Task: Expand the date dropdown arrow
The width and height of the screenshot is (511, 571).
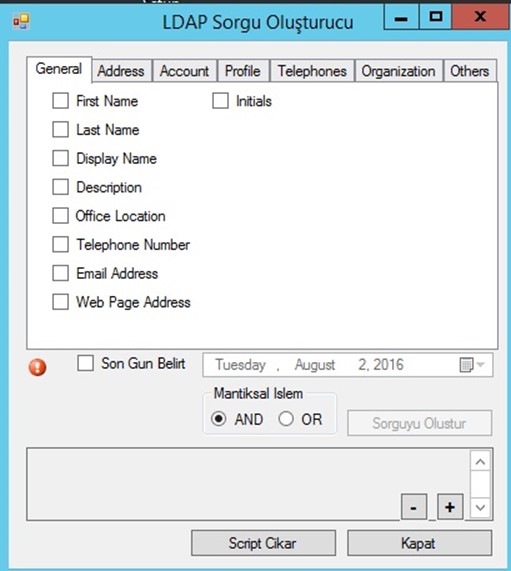Action: point(481,365)
